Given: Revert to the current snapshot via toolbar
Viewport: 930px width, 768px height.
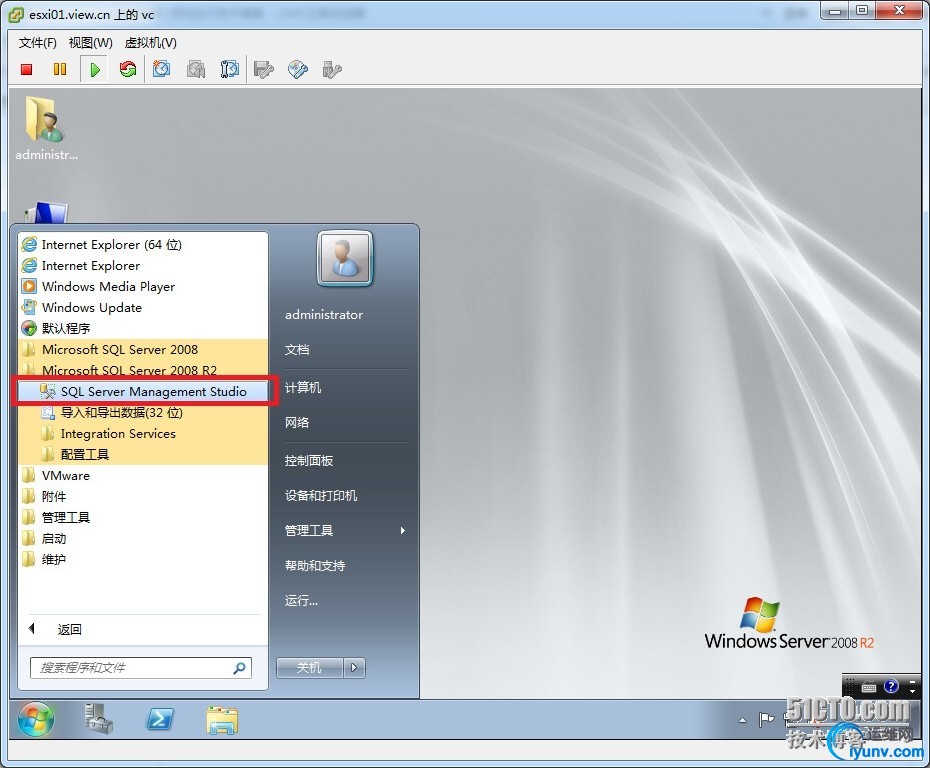Looking at the screenshot, I should tap(196, 69).
